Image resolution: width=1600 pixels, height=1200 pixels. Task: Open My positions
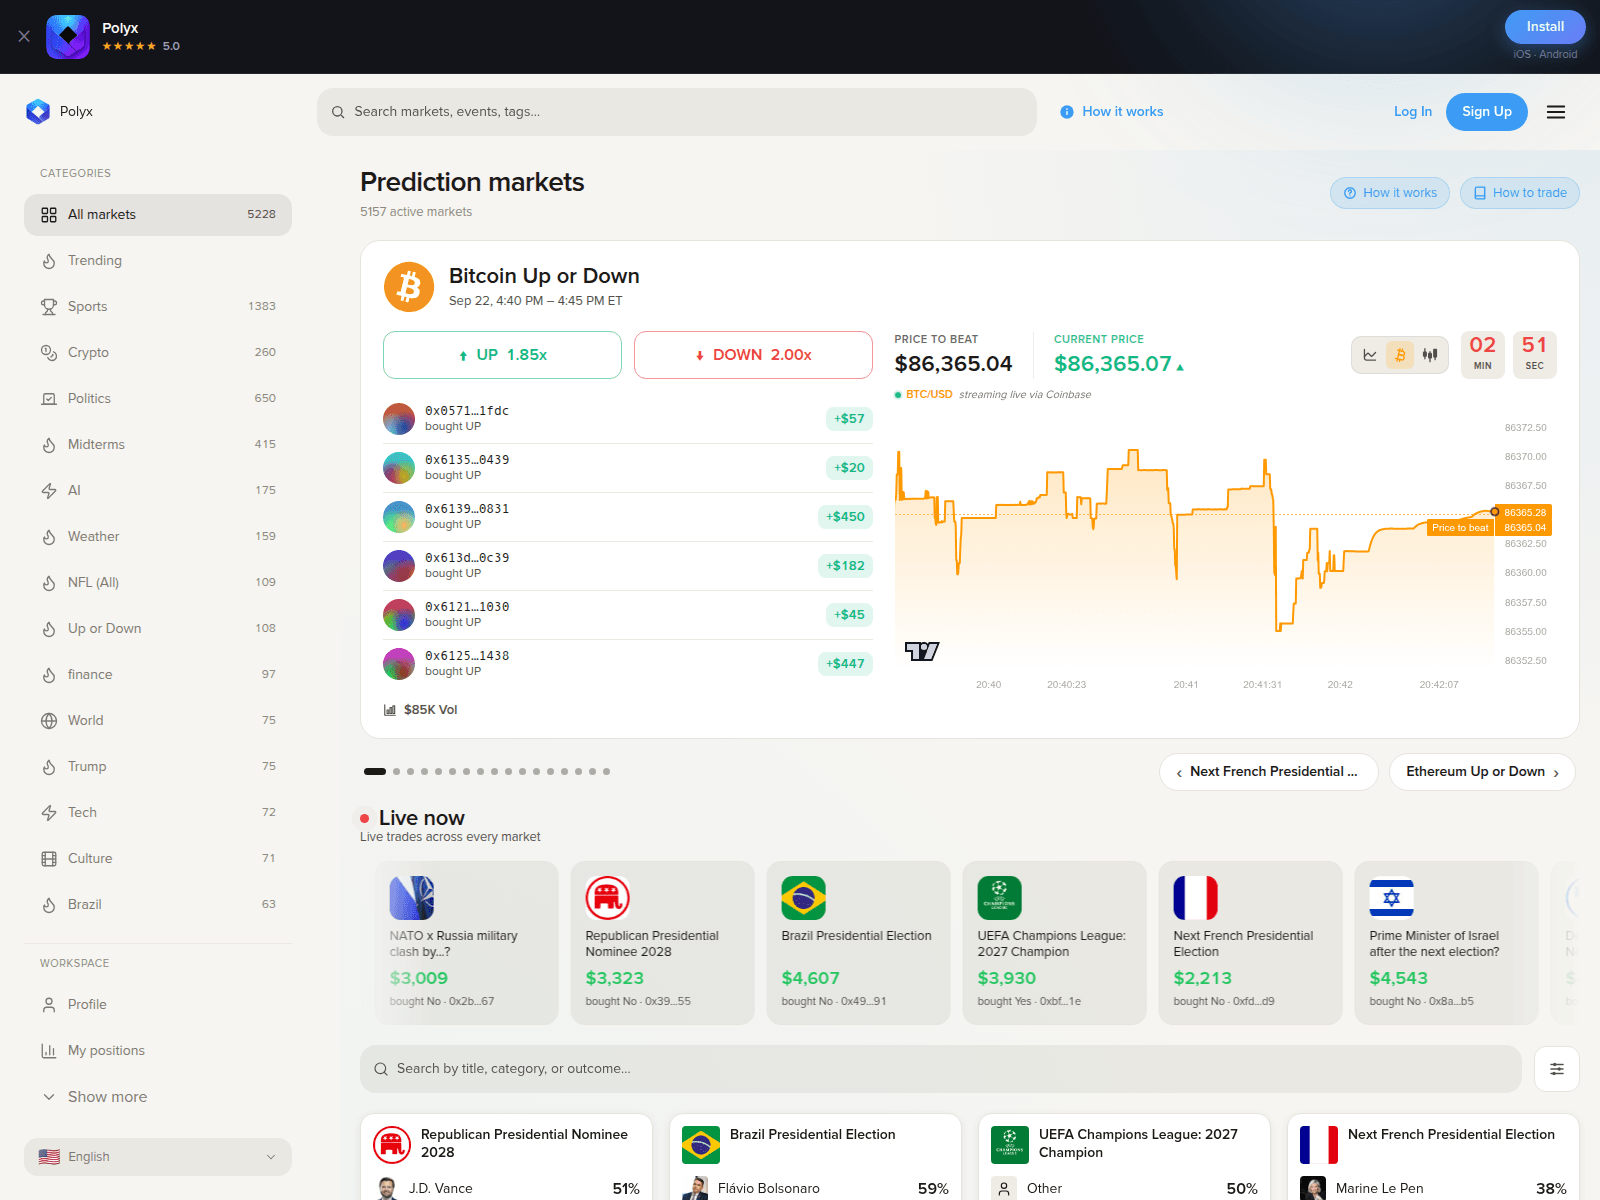coord(158,1051)
